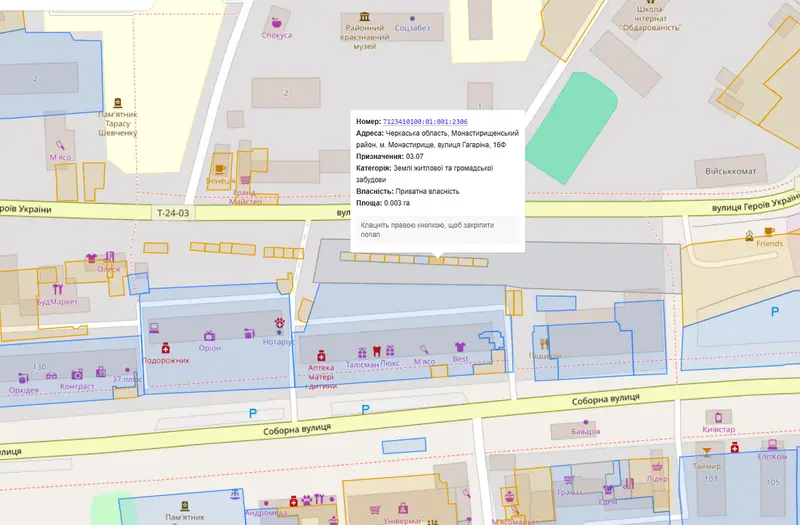Select the dentist tooth icon

[377, 351]
